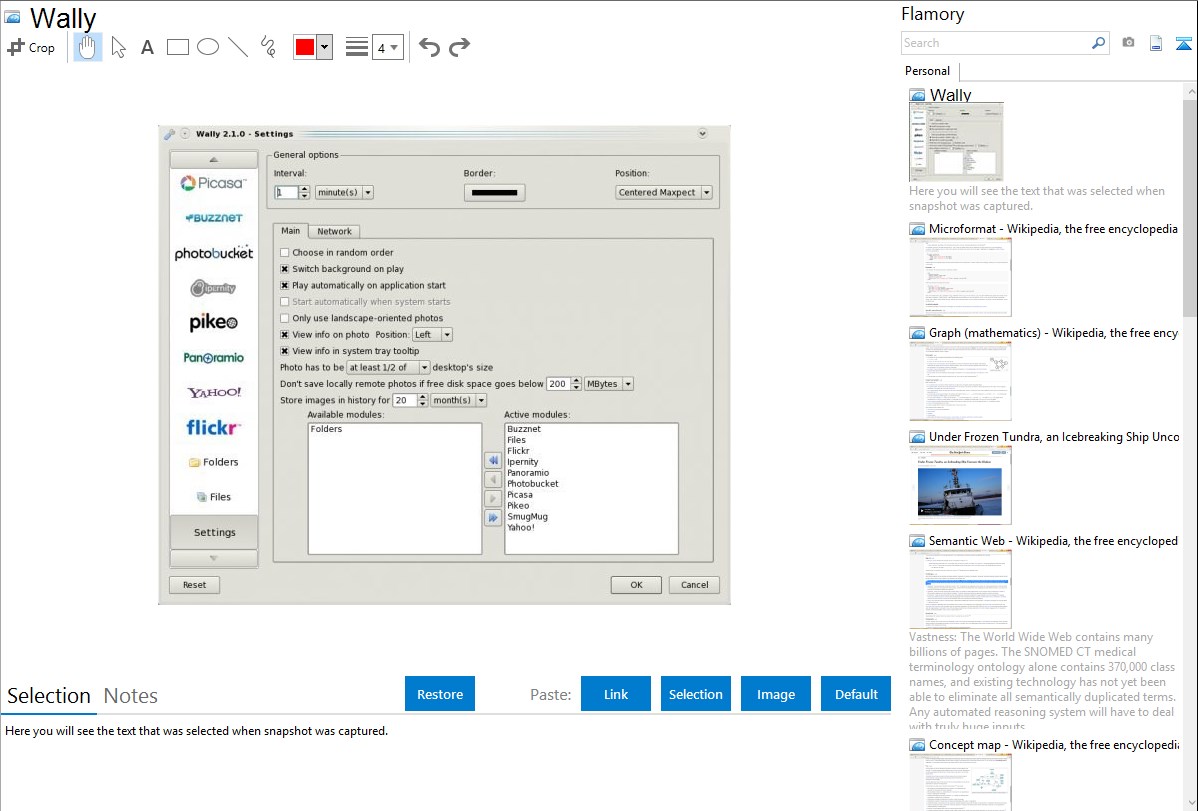The image size is (1198, 811).
Task: Select the Photobucket module in Wally sidebar
Action: (214, 253)
